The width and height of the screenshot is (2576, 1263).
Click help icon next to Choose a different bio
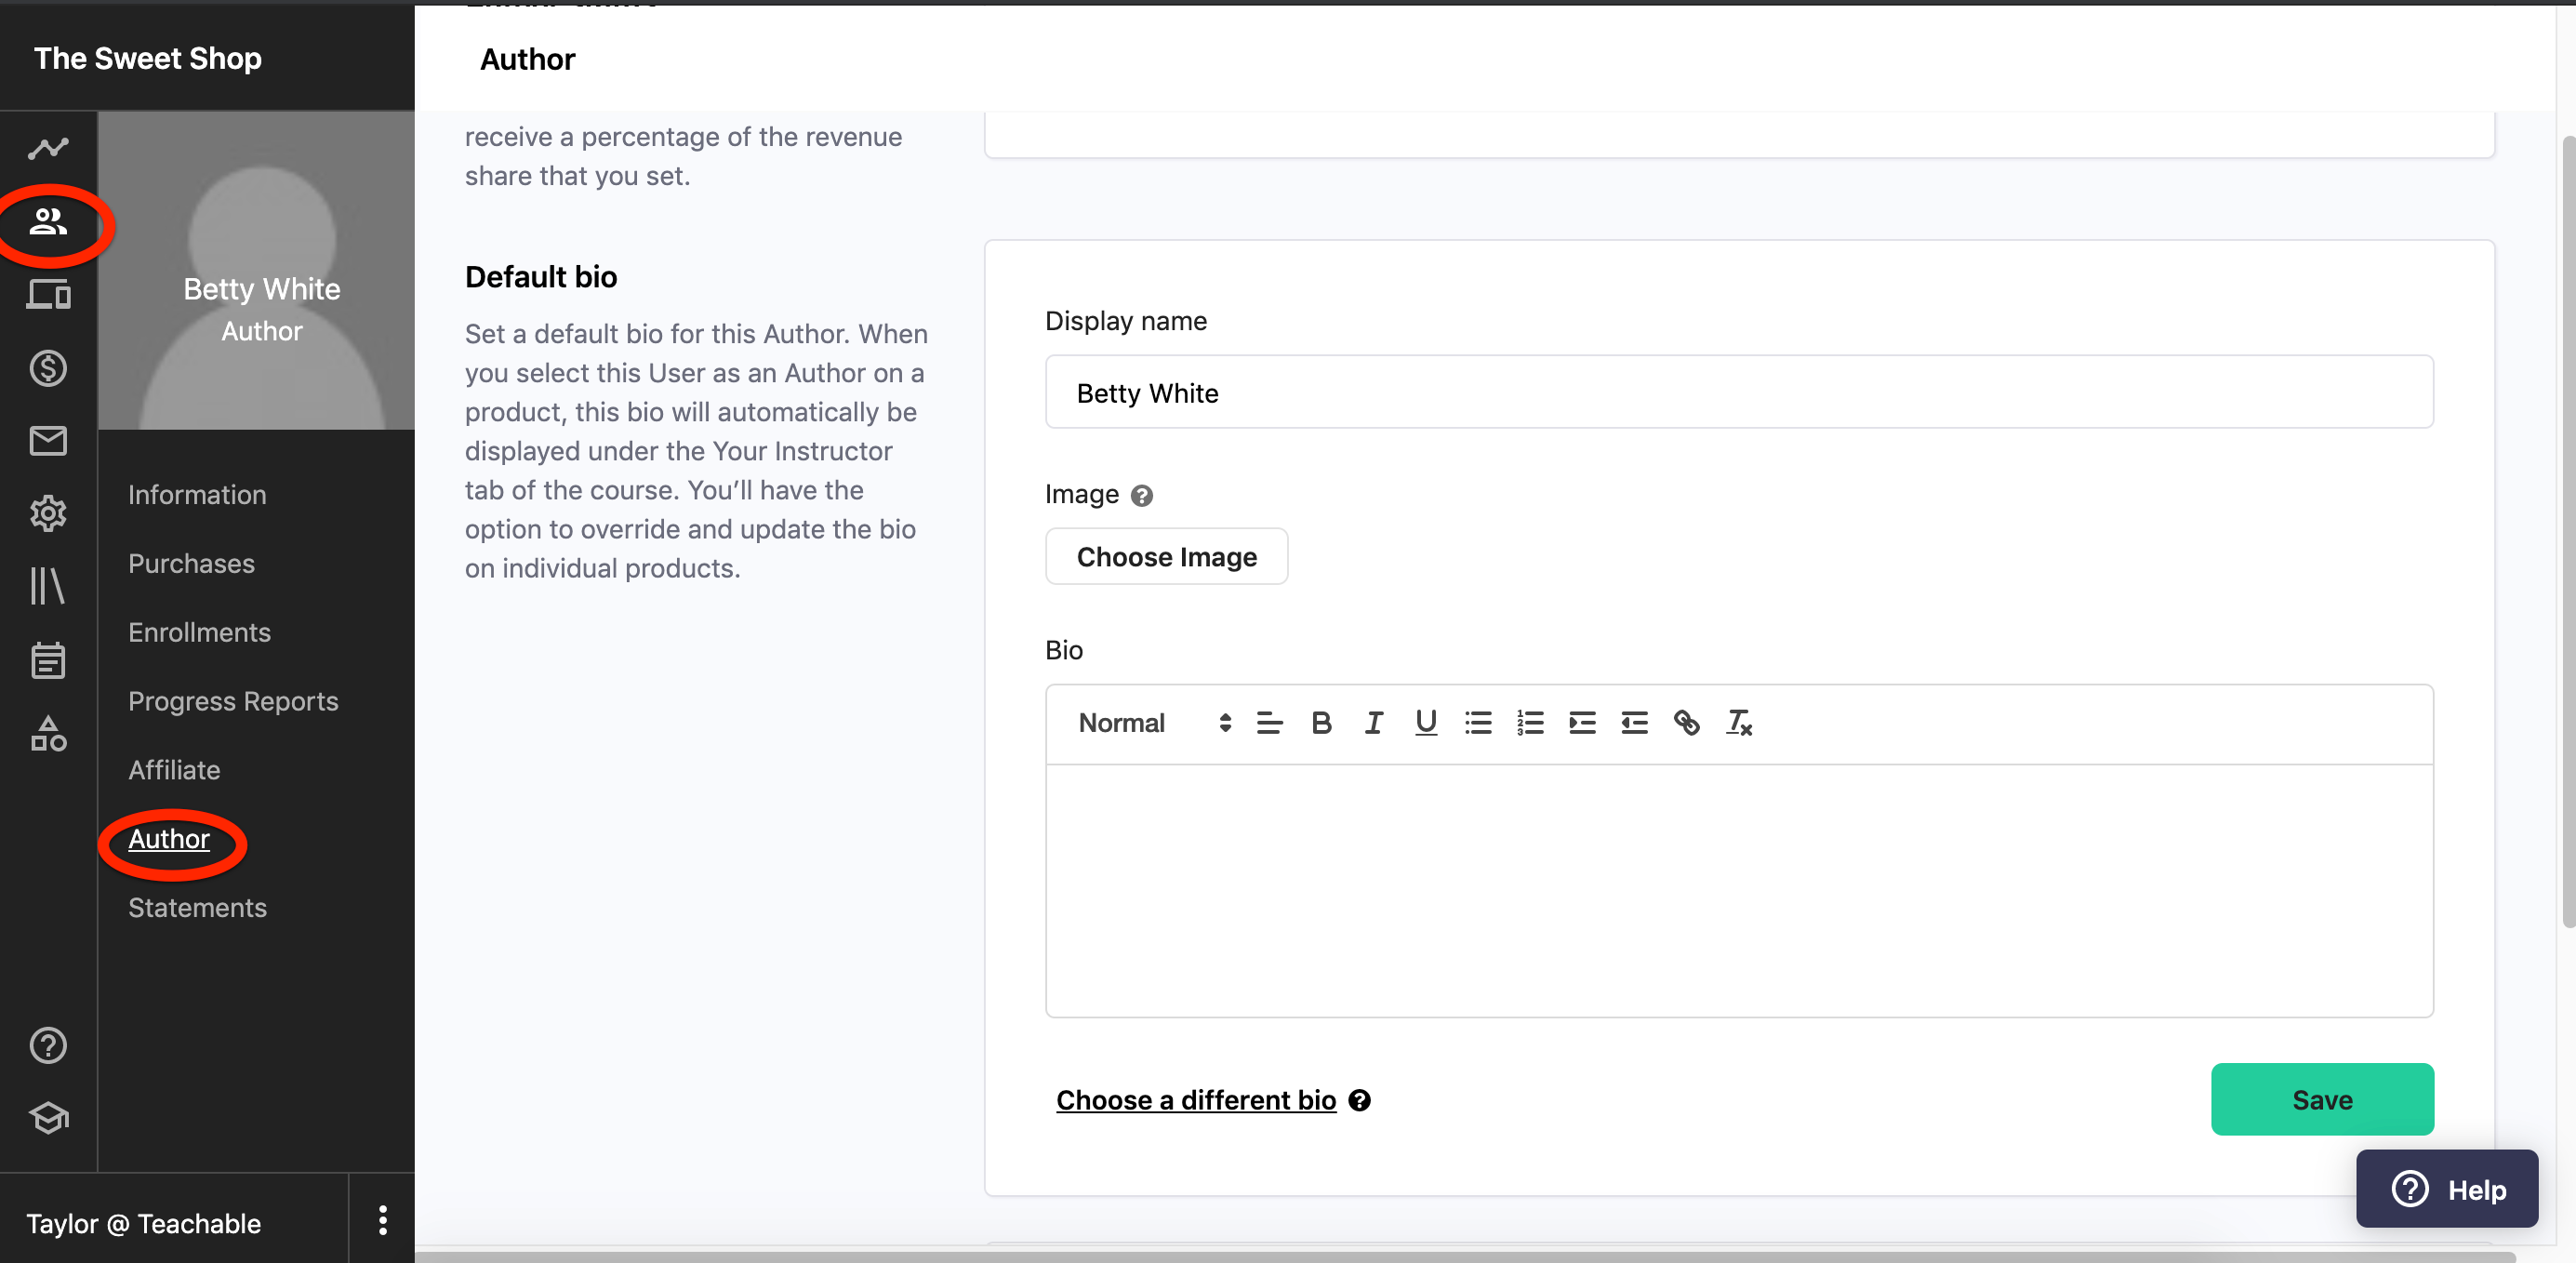(1359, 1101)
